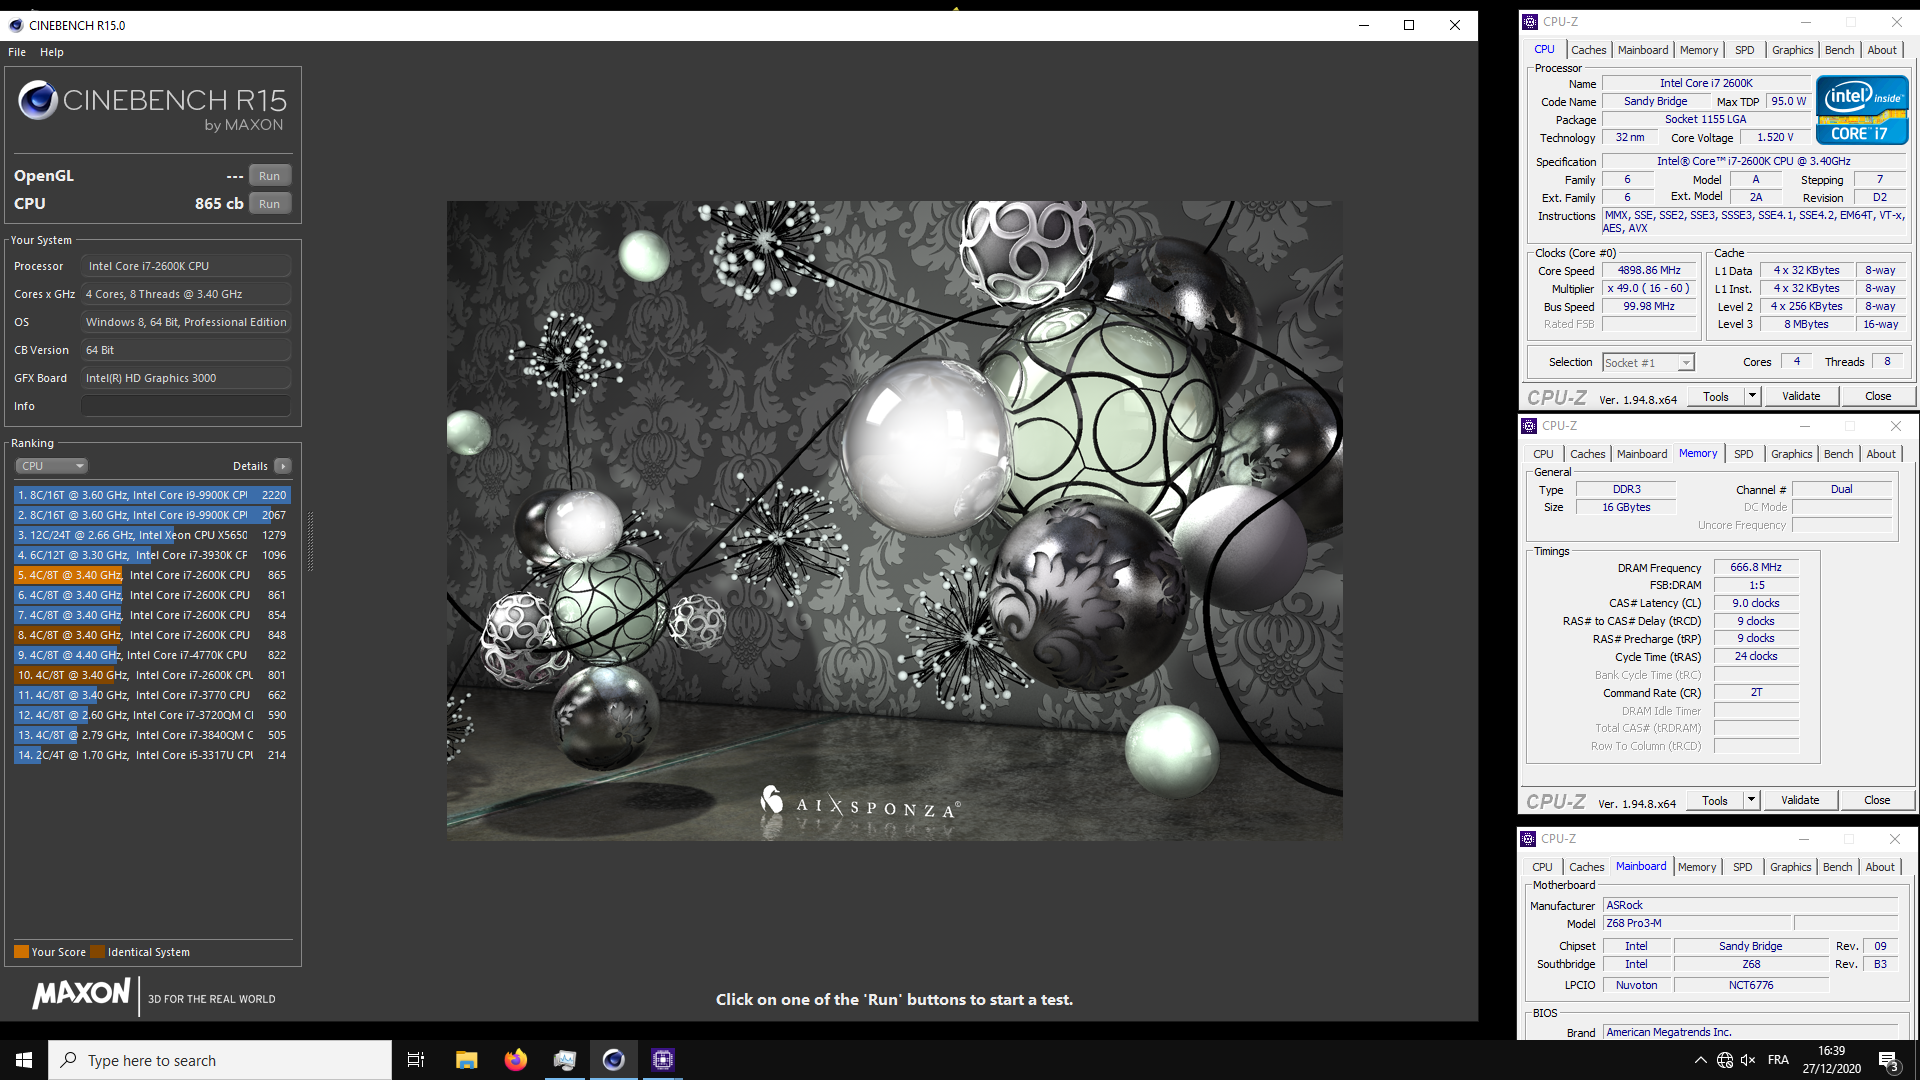This screenshot has width=1920, height=1080.
Task: Open Caches tab in bottom CPU-Z window
Action: [x=1586, y=867]
